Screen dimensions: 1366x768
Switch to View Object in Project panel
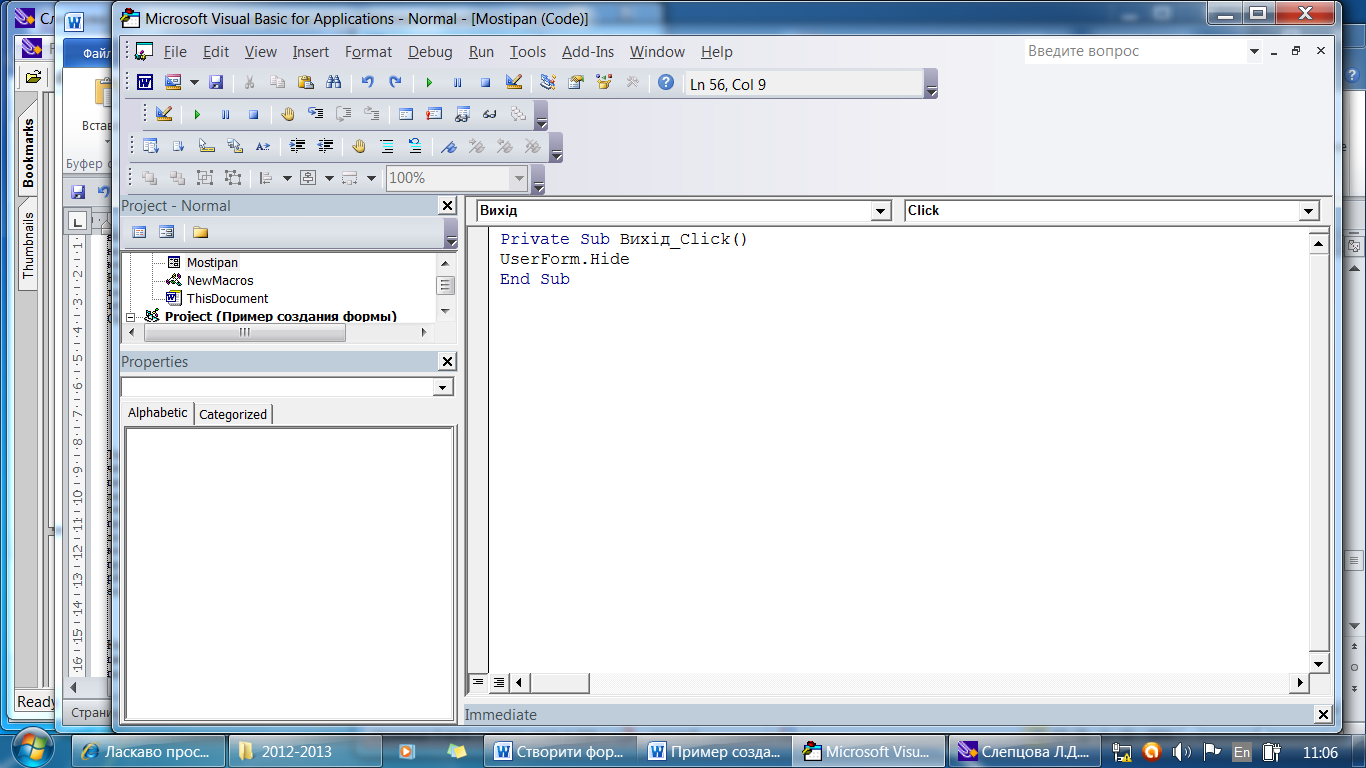166,232
